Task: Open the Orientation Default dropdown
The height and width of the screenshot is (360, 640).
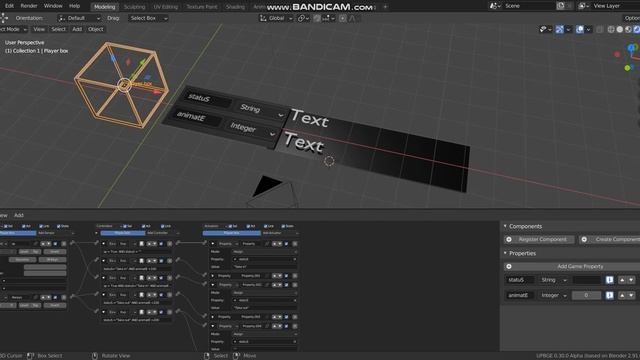Action: click(79, 18)
